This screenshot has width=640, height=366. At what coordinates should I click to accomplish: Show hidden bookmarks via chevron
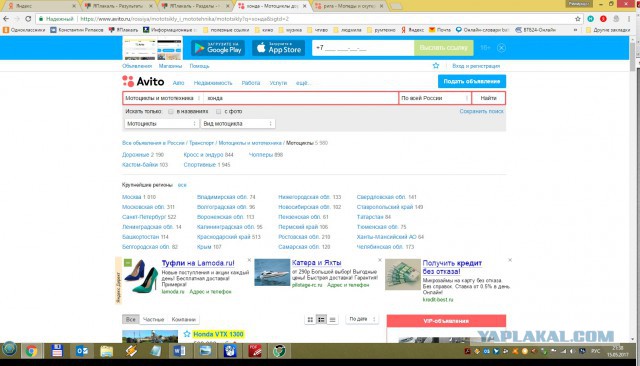coord(575,30)
